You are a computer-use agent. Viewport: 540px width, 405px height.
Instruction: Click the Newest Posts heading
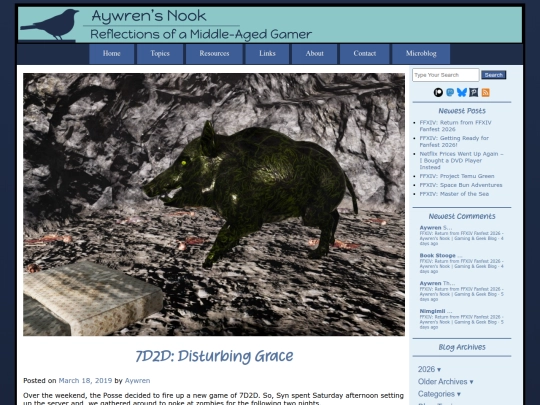pos(462,111)
